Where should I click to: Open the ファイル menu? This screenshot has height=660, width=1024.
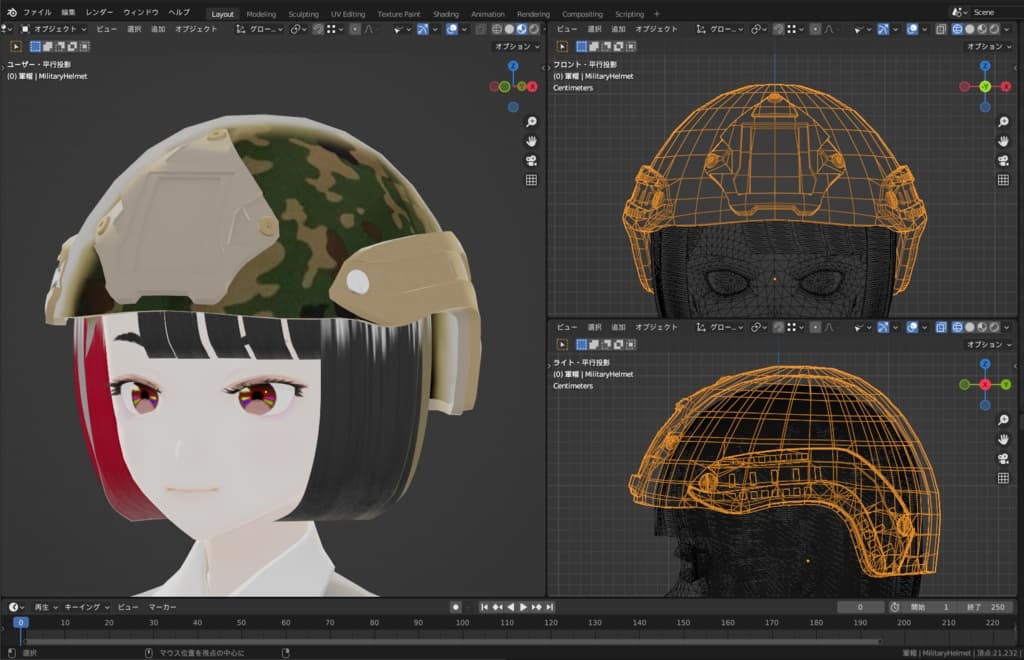pos(37,13)
